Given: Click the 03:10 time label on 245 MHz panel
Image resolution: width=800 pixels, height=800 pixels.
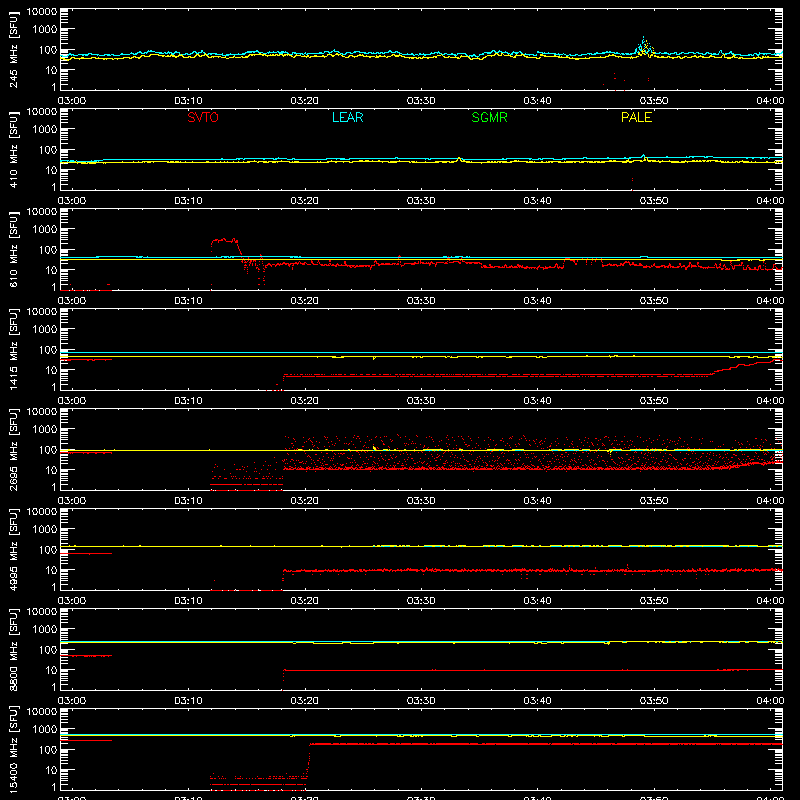Looking at the screenshot, I should (188, 101).
